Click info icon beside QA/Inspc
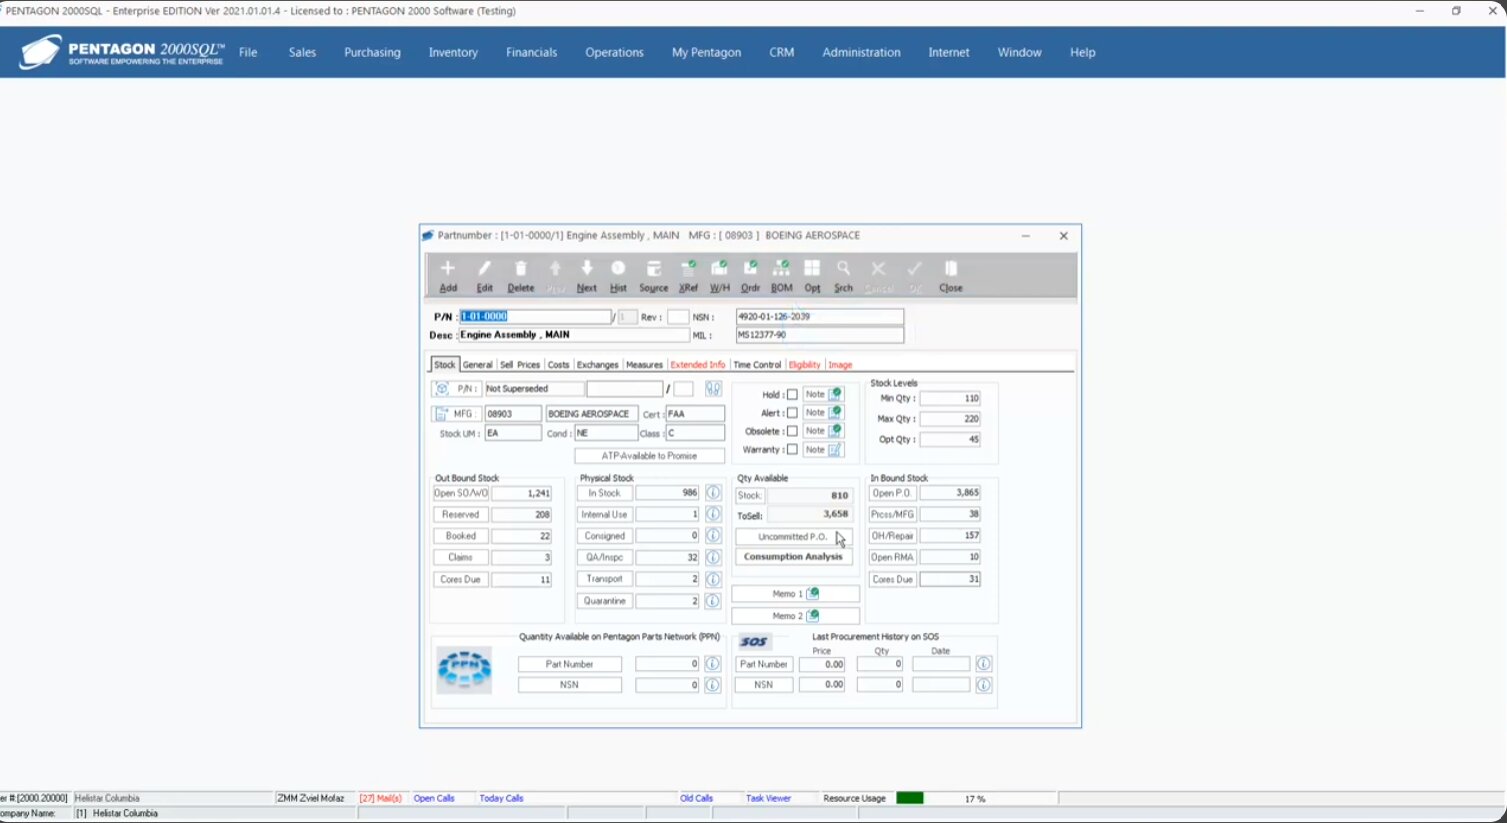 (713, 557)
